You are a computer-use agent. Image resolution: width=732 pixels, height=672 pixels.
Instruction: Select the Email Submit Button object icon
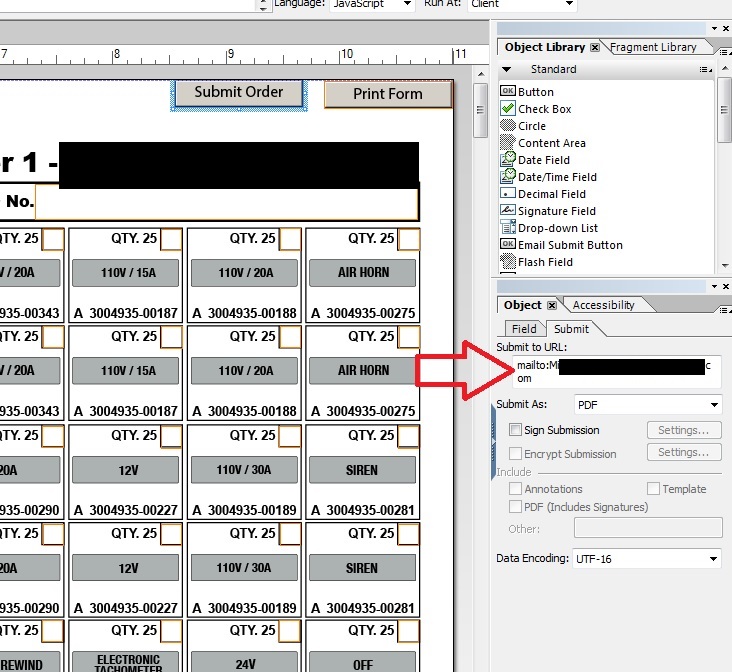507,244
